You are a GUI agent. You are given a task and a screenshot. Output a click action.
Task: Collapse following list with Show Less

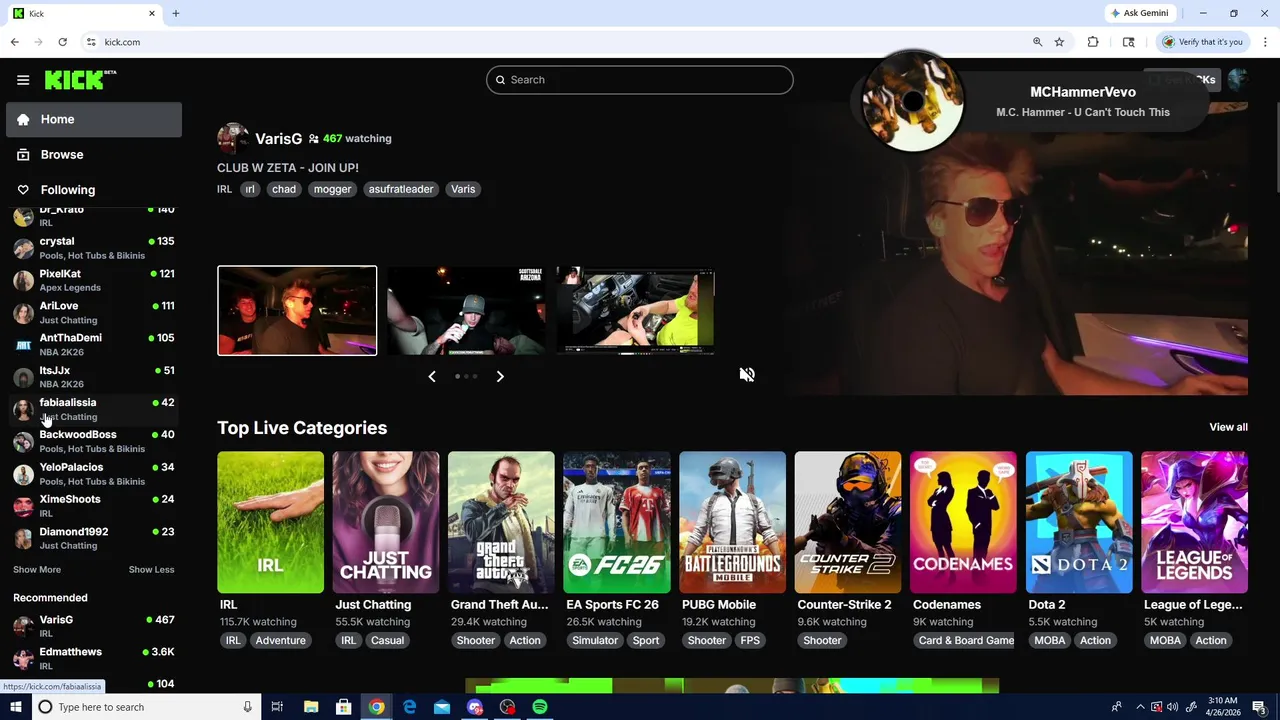(x=151, y=570)
